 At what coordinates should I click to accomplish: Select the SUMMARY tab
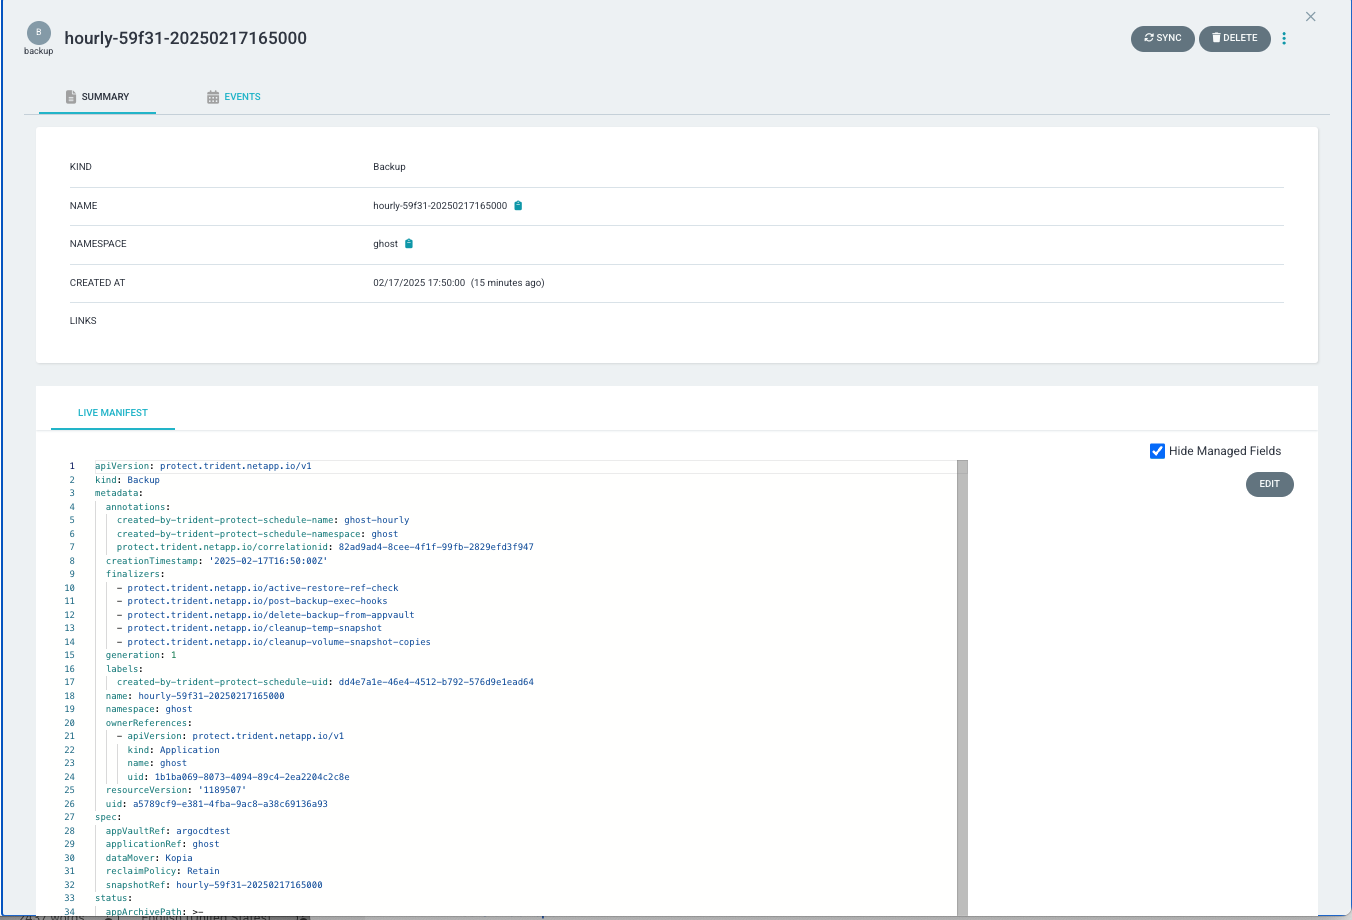coord(98,97)
